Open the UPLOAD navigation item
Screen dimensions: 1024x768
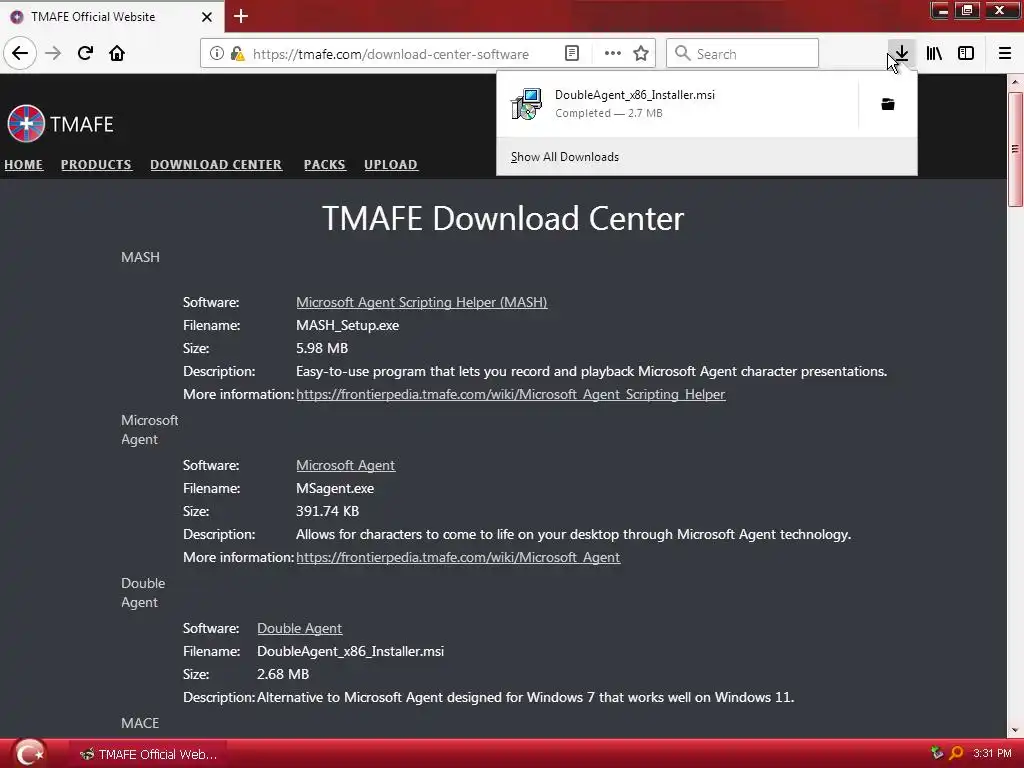click(391, 165)
